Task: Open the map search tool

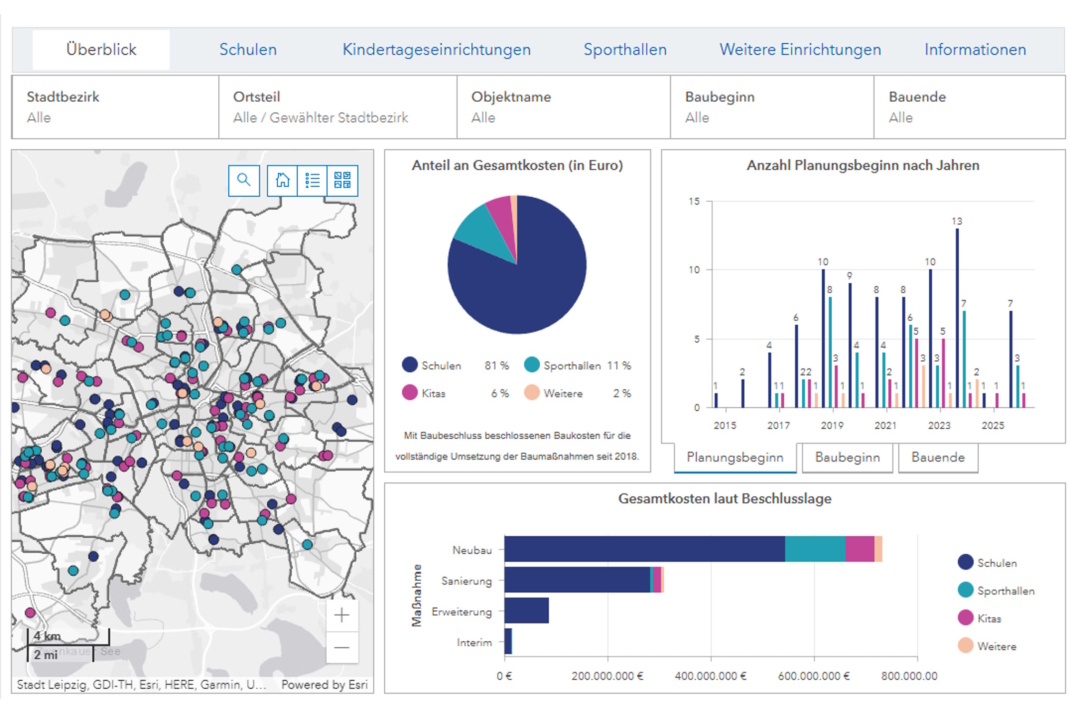Action: click(x=244, y=180)
